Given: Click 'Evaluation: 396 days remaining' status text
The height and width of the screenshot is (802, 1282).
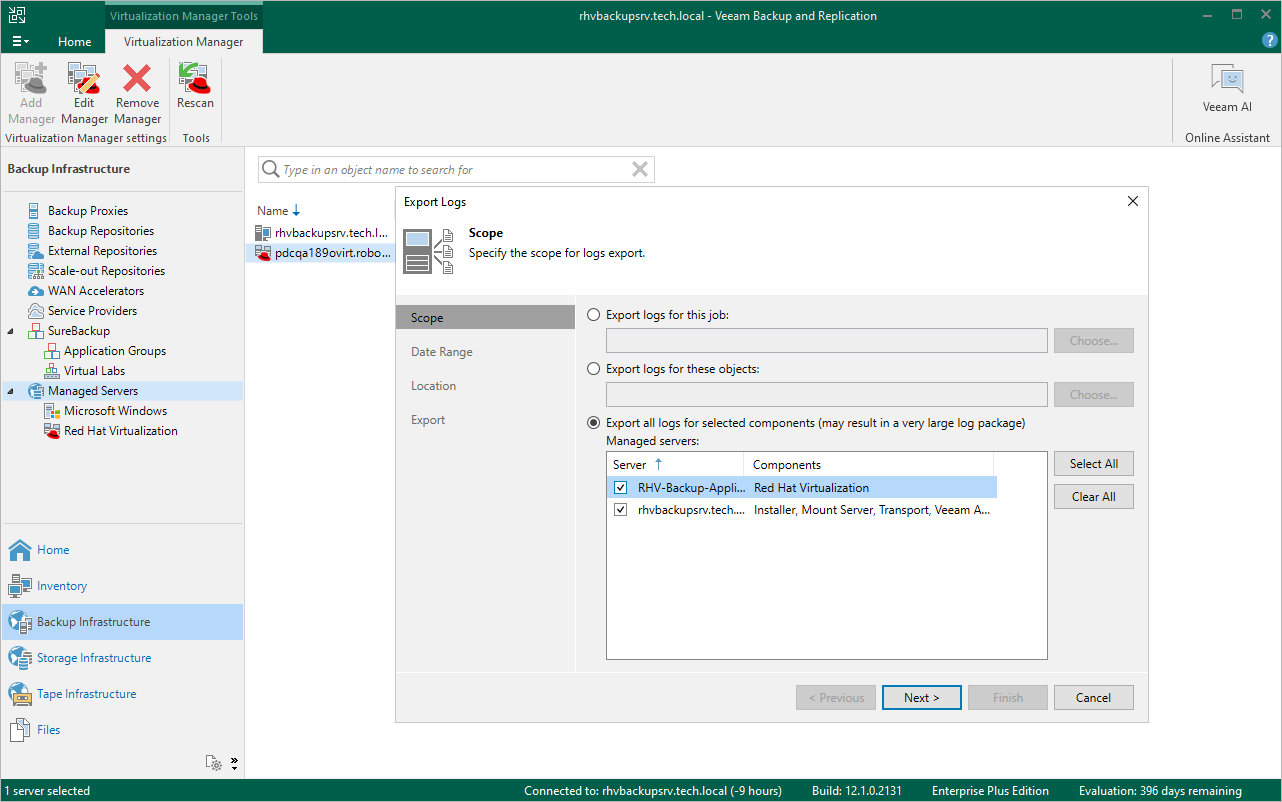Looking at the screenshot, I should tap(1160, 791).
